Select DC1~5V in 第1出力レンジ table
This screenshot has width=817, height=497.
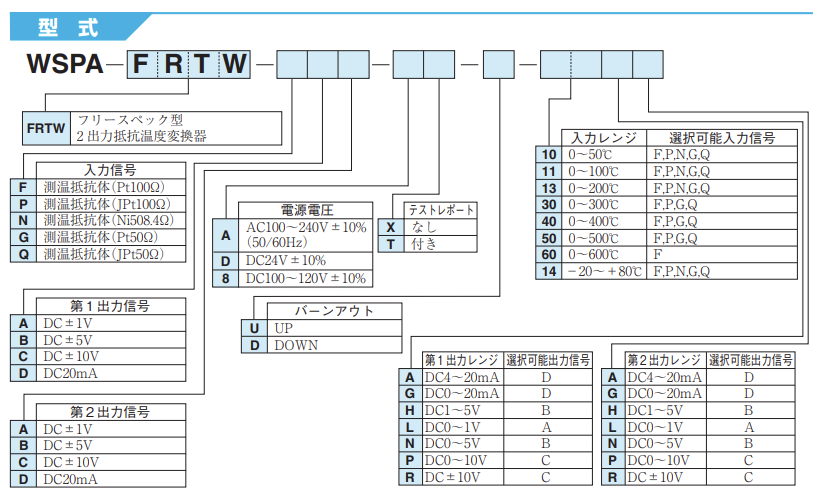tap(463, 410)
